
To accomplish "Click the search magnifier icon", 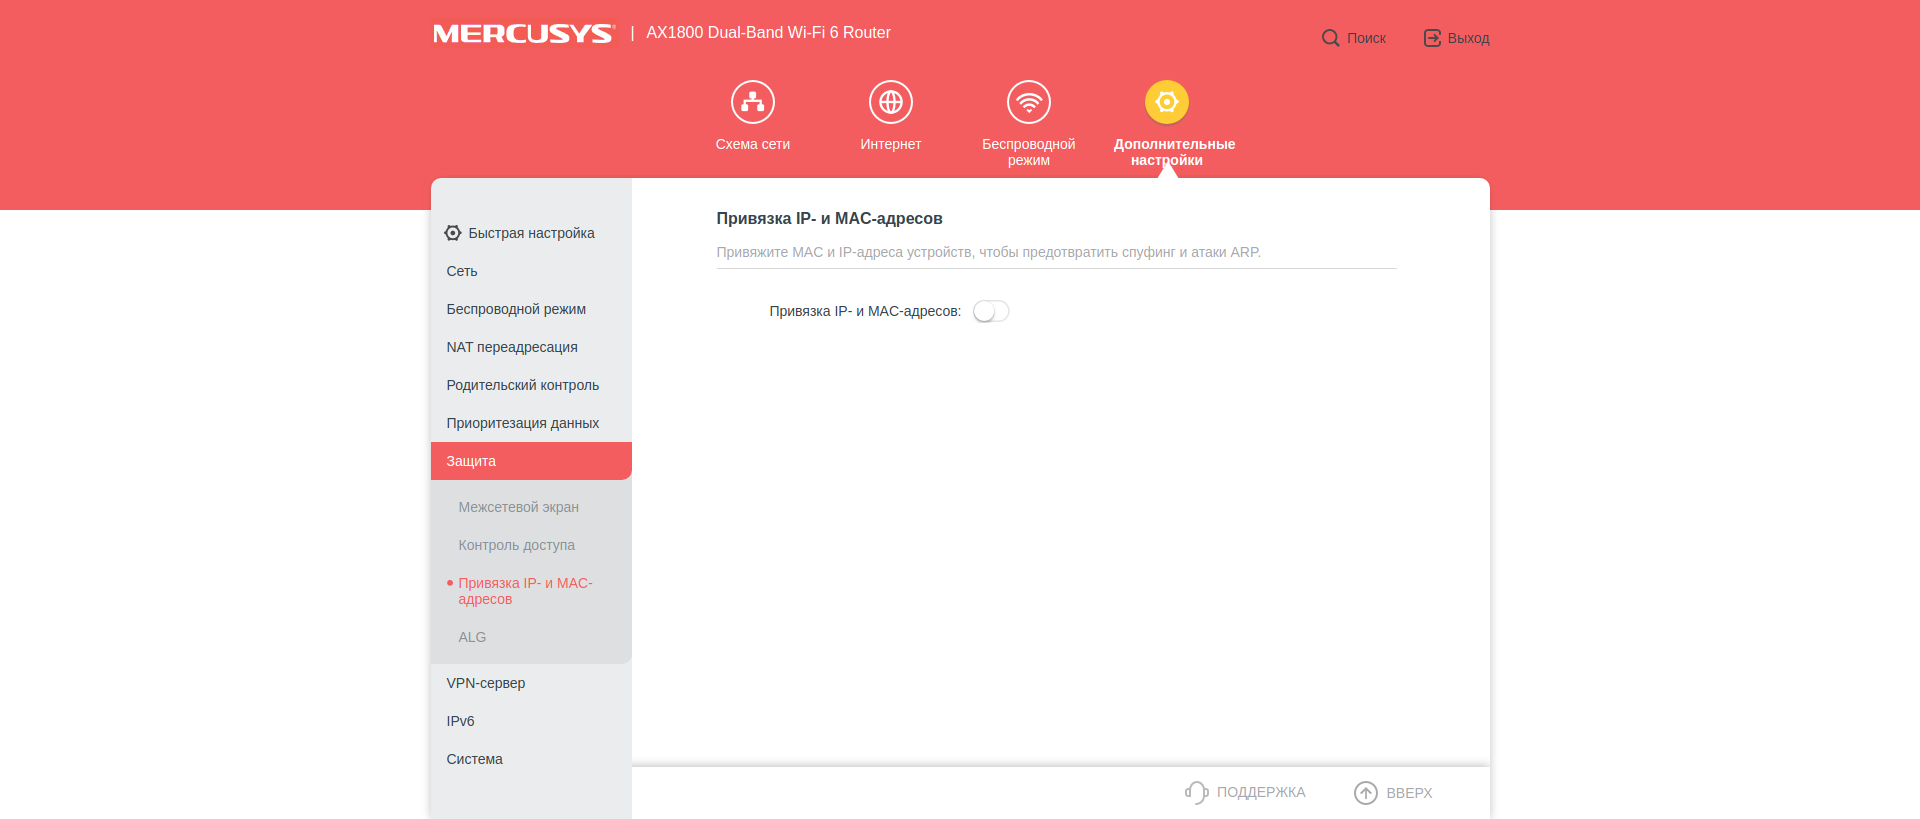I will point(1330,38).
